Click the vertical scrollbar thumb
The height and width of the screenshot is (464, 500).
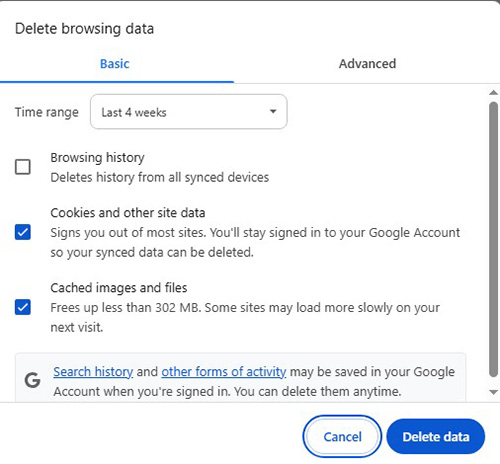493,239
